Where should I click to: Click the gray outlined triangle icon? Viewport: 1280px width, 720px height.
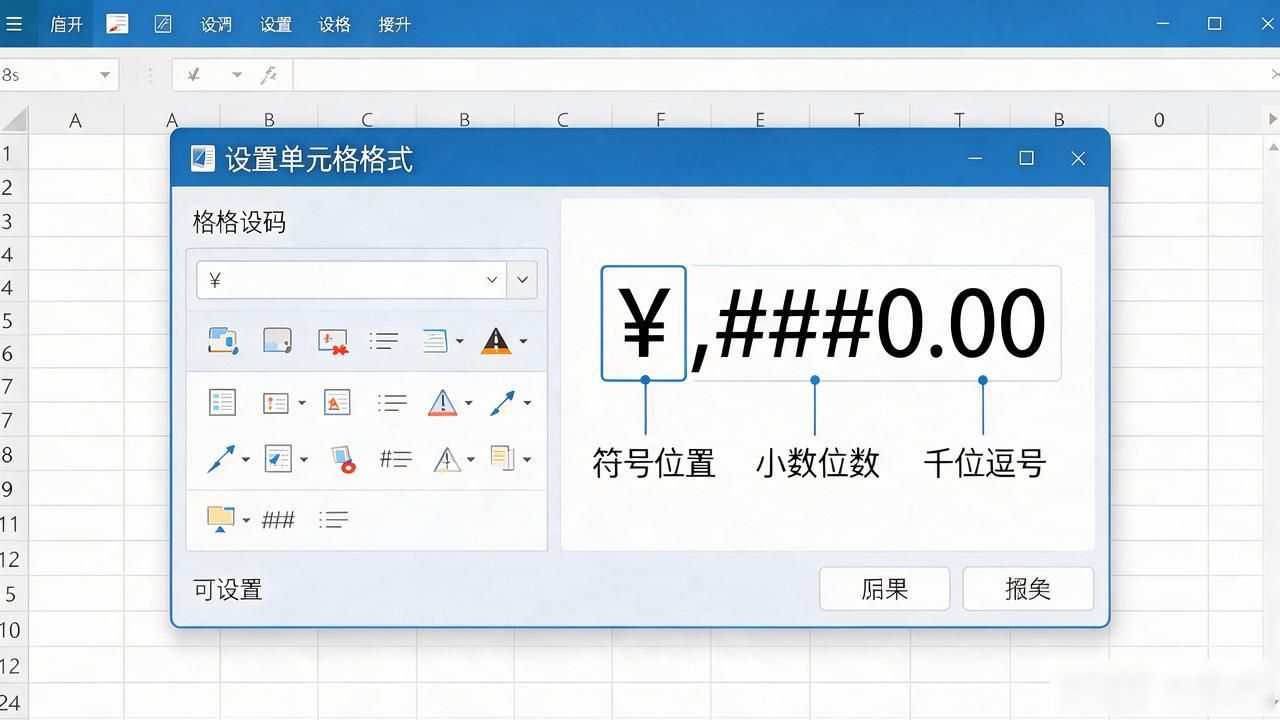click(446, 459)
